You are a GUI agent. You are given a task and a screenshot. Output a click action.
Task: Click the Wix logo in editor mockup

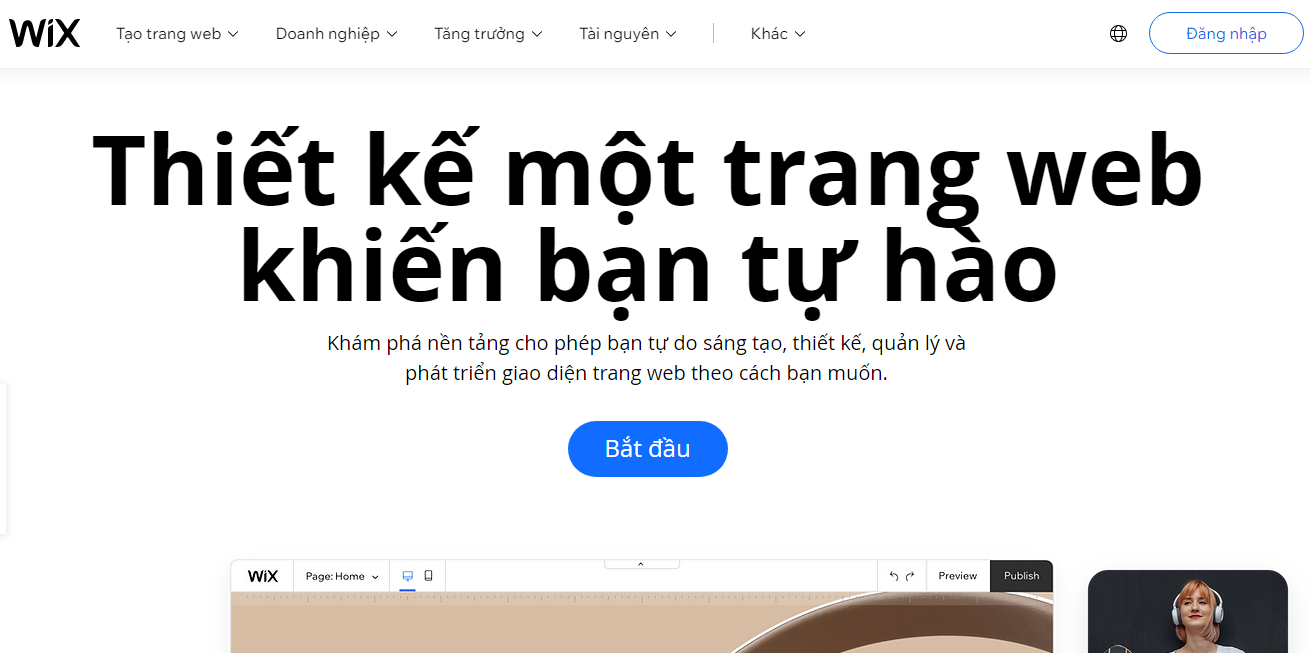[x=263, y=576]
